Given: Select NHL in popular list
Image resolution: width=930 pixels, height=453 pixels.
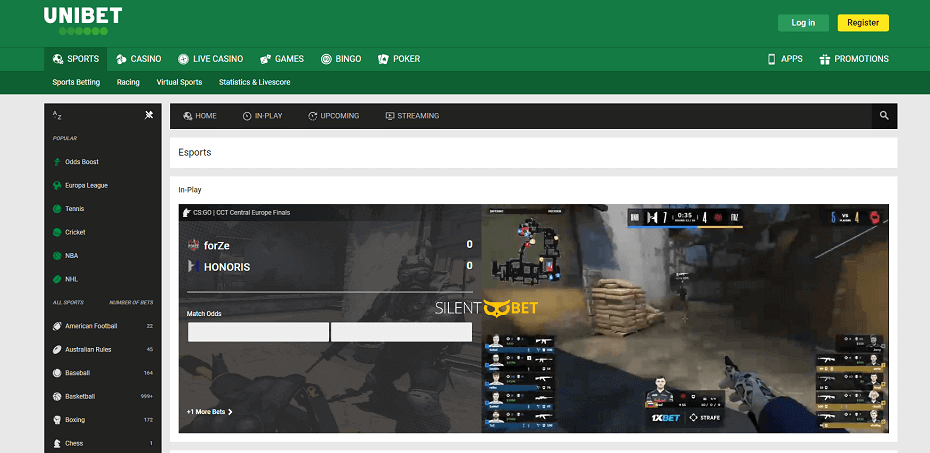Looking at the screenshot, I should pos(71,279).
